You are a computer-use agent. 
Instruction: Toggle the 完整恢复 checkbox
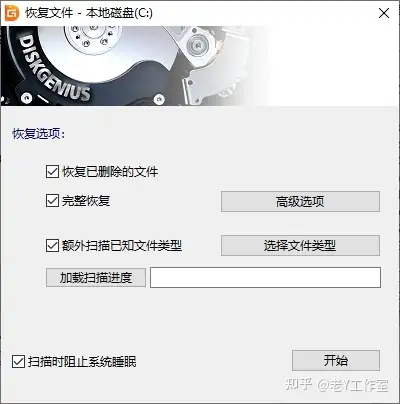point(52,201)
